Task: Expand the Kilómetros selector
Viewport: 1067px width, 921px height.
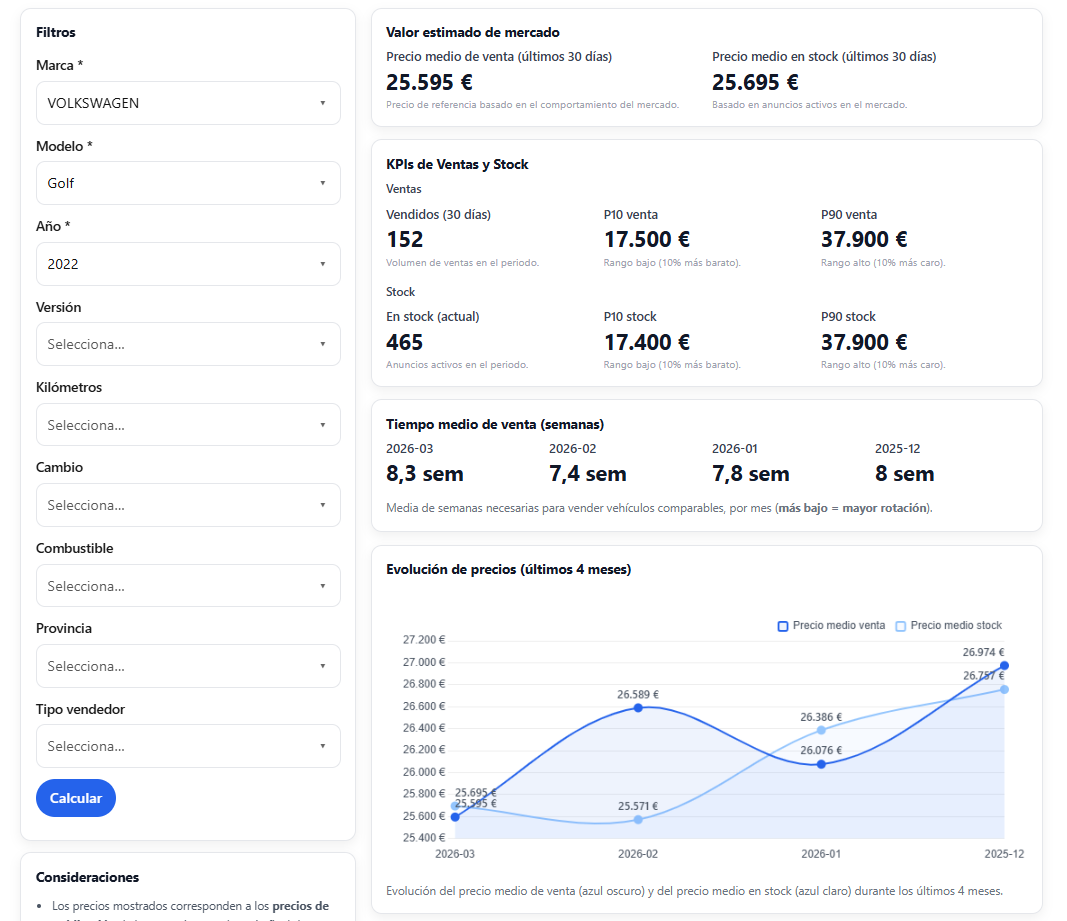Action: click(x=188, y=425)
